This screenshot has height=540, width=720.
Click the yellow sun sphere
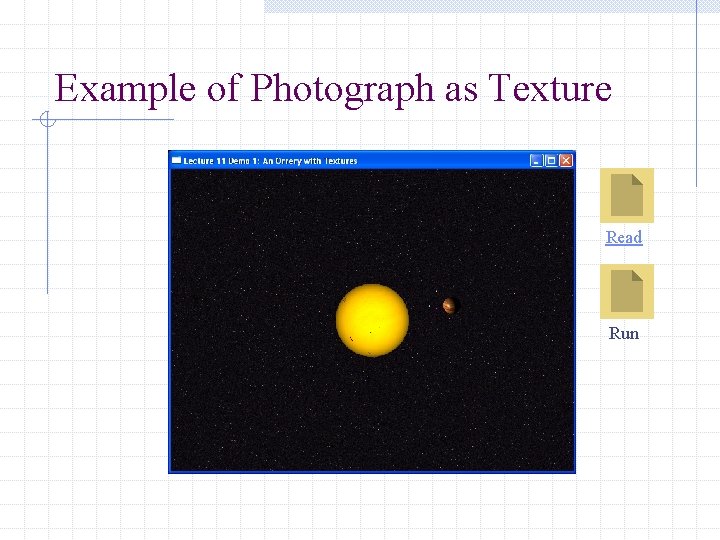click(372, 320)
